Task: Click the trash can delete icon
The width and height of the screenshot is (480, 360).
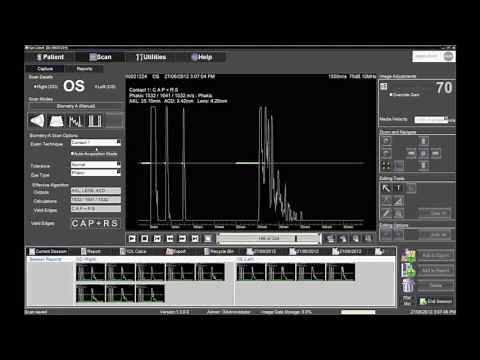Action: 409,286
